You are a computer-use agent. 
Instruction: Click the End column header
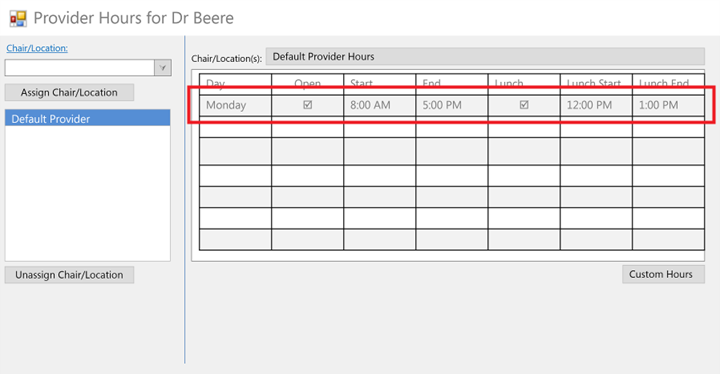pyautogui.click(x=452, y=84)
